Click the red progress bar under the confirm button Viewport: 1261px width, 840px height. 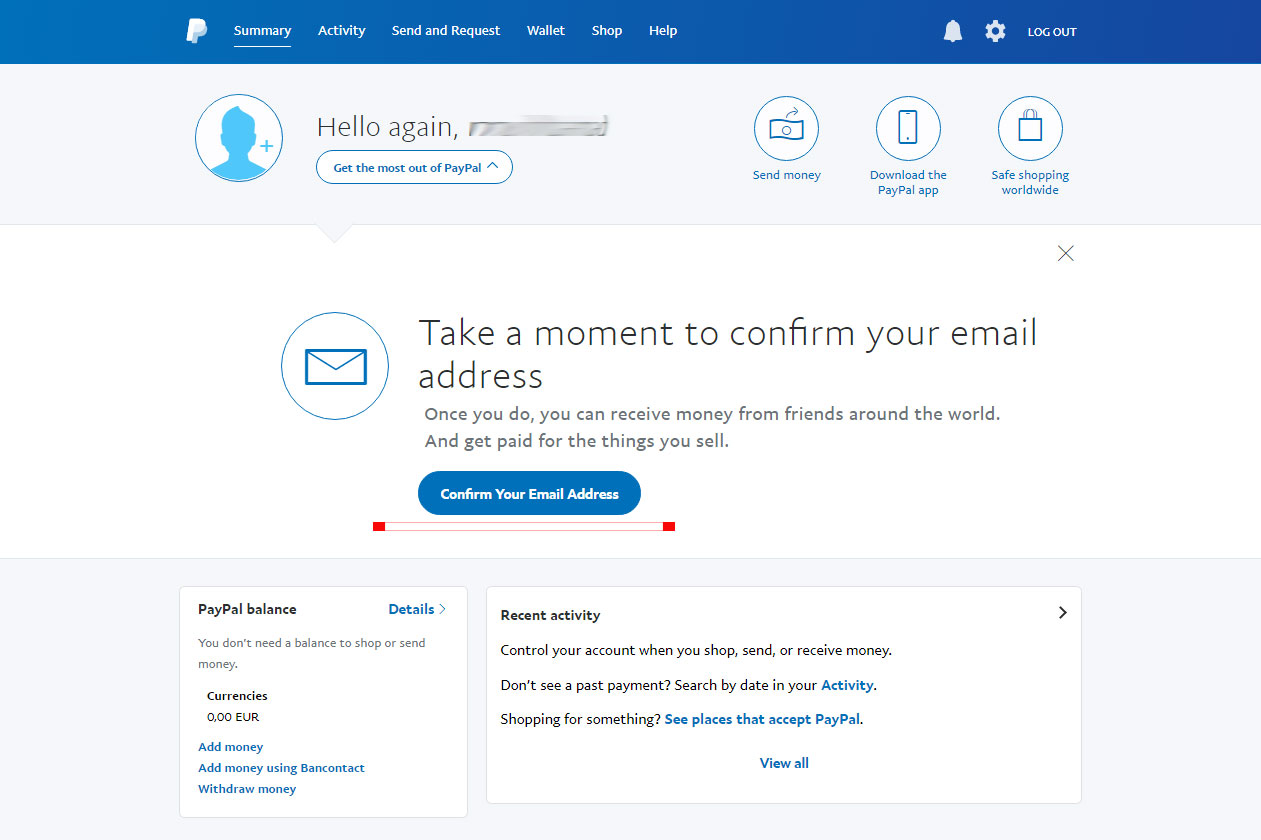(x=523, y=525)
